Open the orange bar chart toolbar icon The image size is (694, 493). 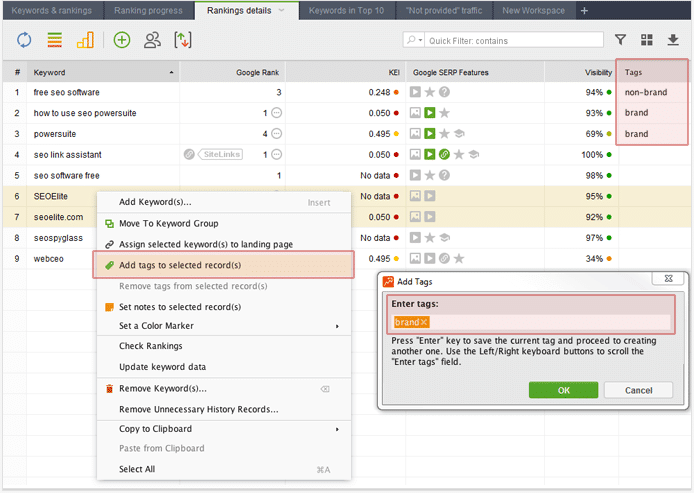(85, 40)
